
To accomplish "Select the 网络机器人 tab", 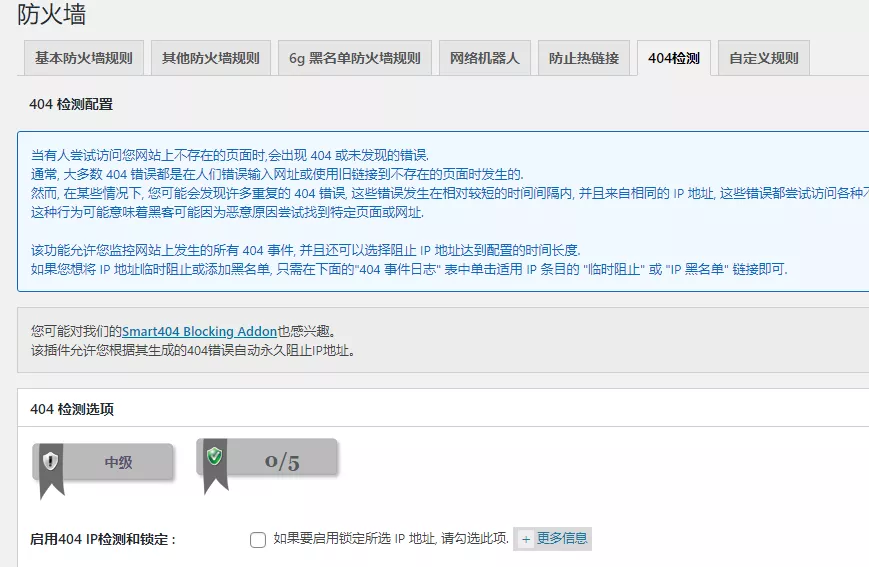I will coord(485,58).
